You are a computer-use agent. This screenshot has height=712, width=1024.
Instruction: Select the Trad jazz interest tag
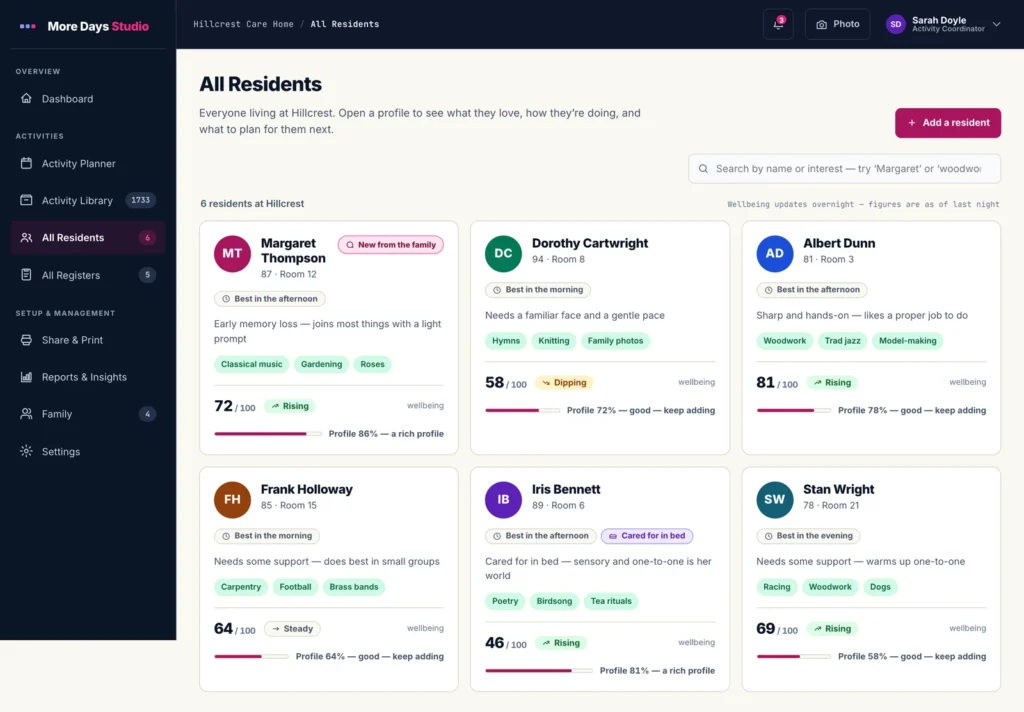pyautogui.click(x=842, y=341)
